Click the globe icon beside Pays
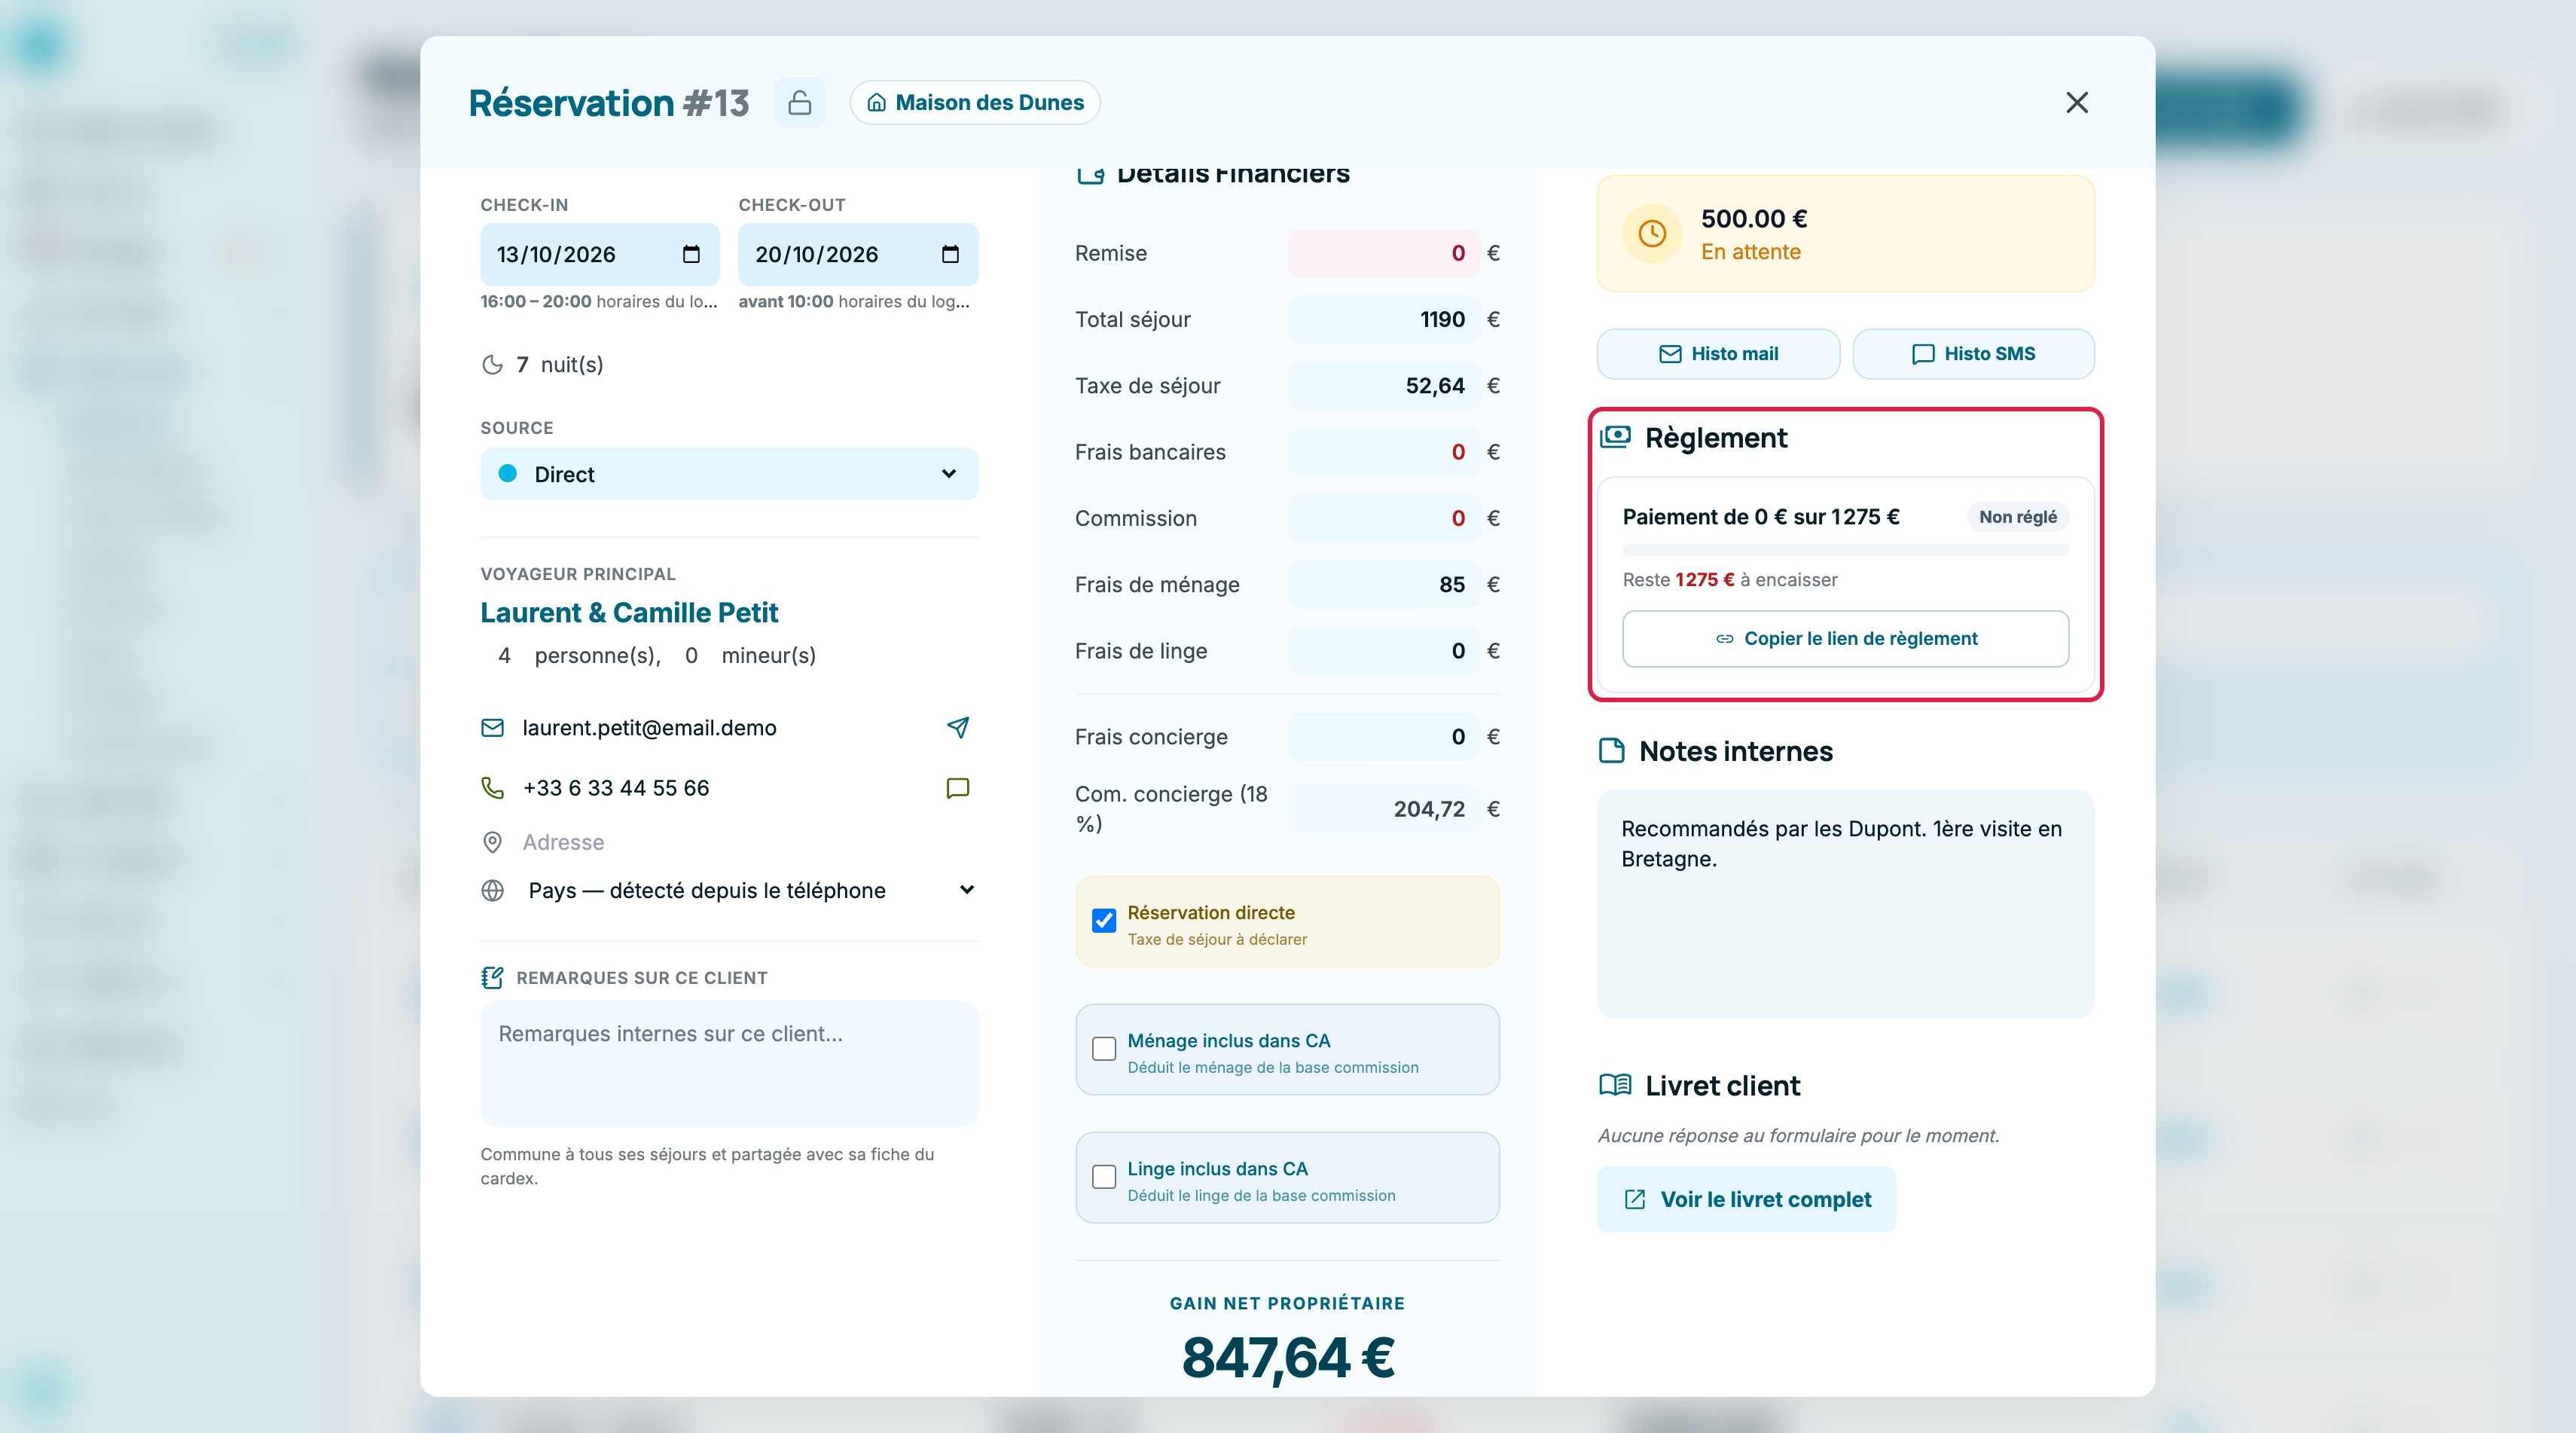 click(492, 890)
